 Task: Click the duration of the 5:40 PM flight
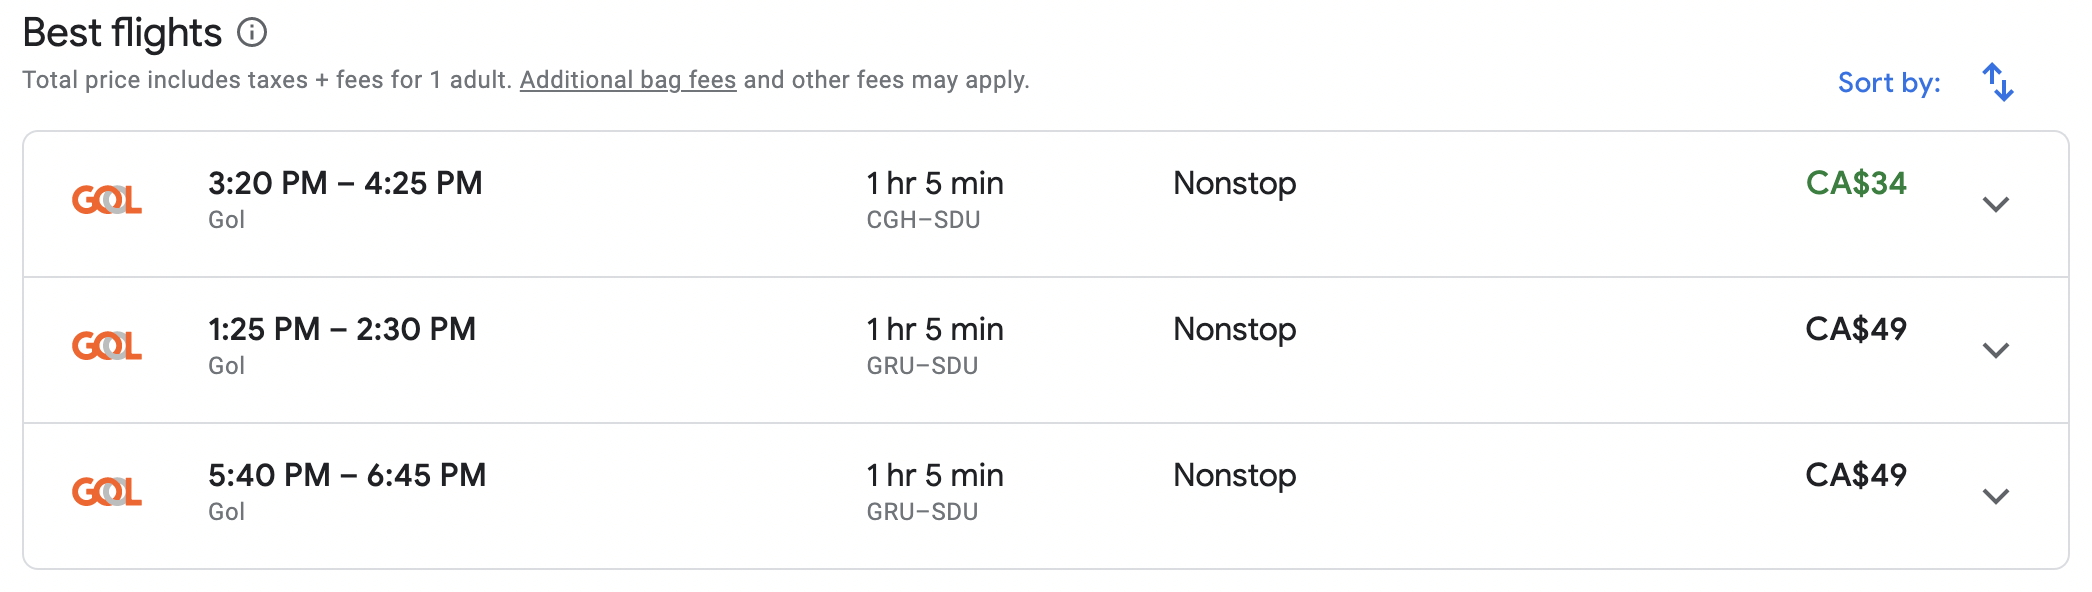934,475
